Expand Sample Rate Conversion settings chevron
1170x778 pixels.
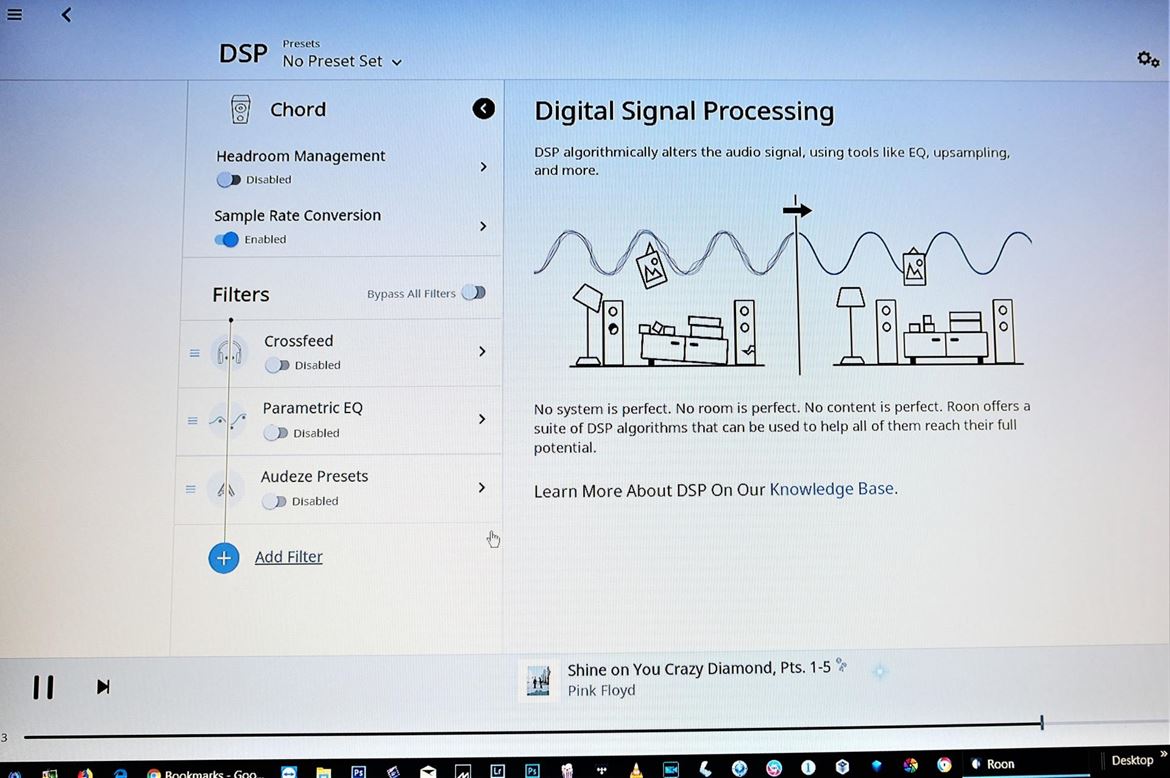point(483,227)
